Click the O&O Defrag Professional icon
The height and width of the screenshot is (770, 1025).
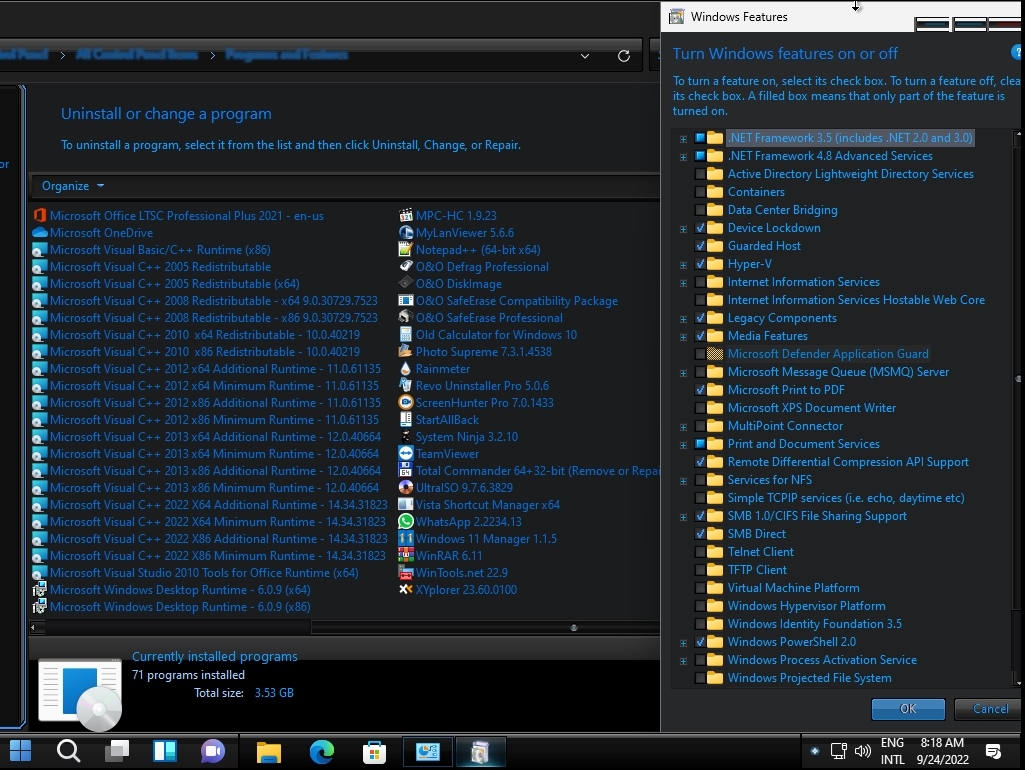pyautogui.click(x=406, y=266)
